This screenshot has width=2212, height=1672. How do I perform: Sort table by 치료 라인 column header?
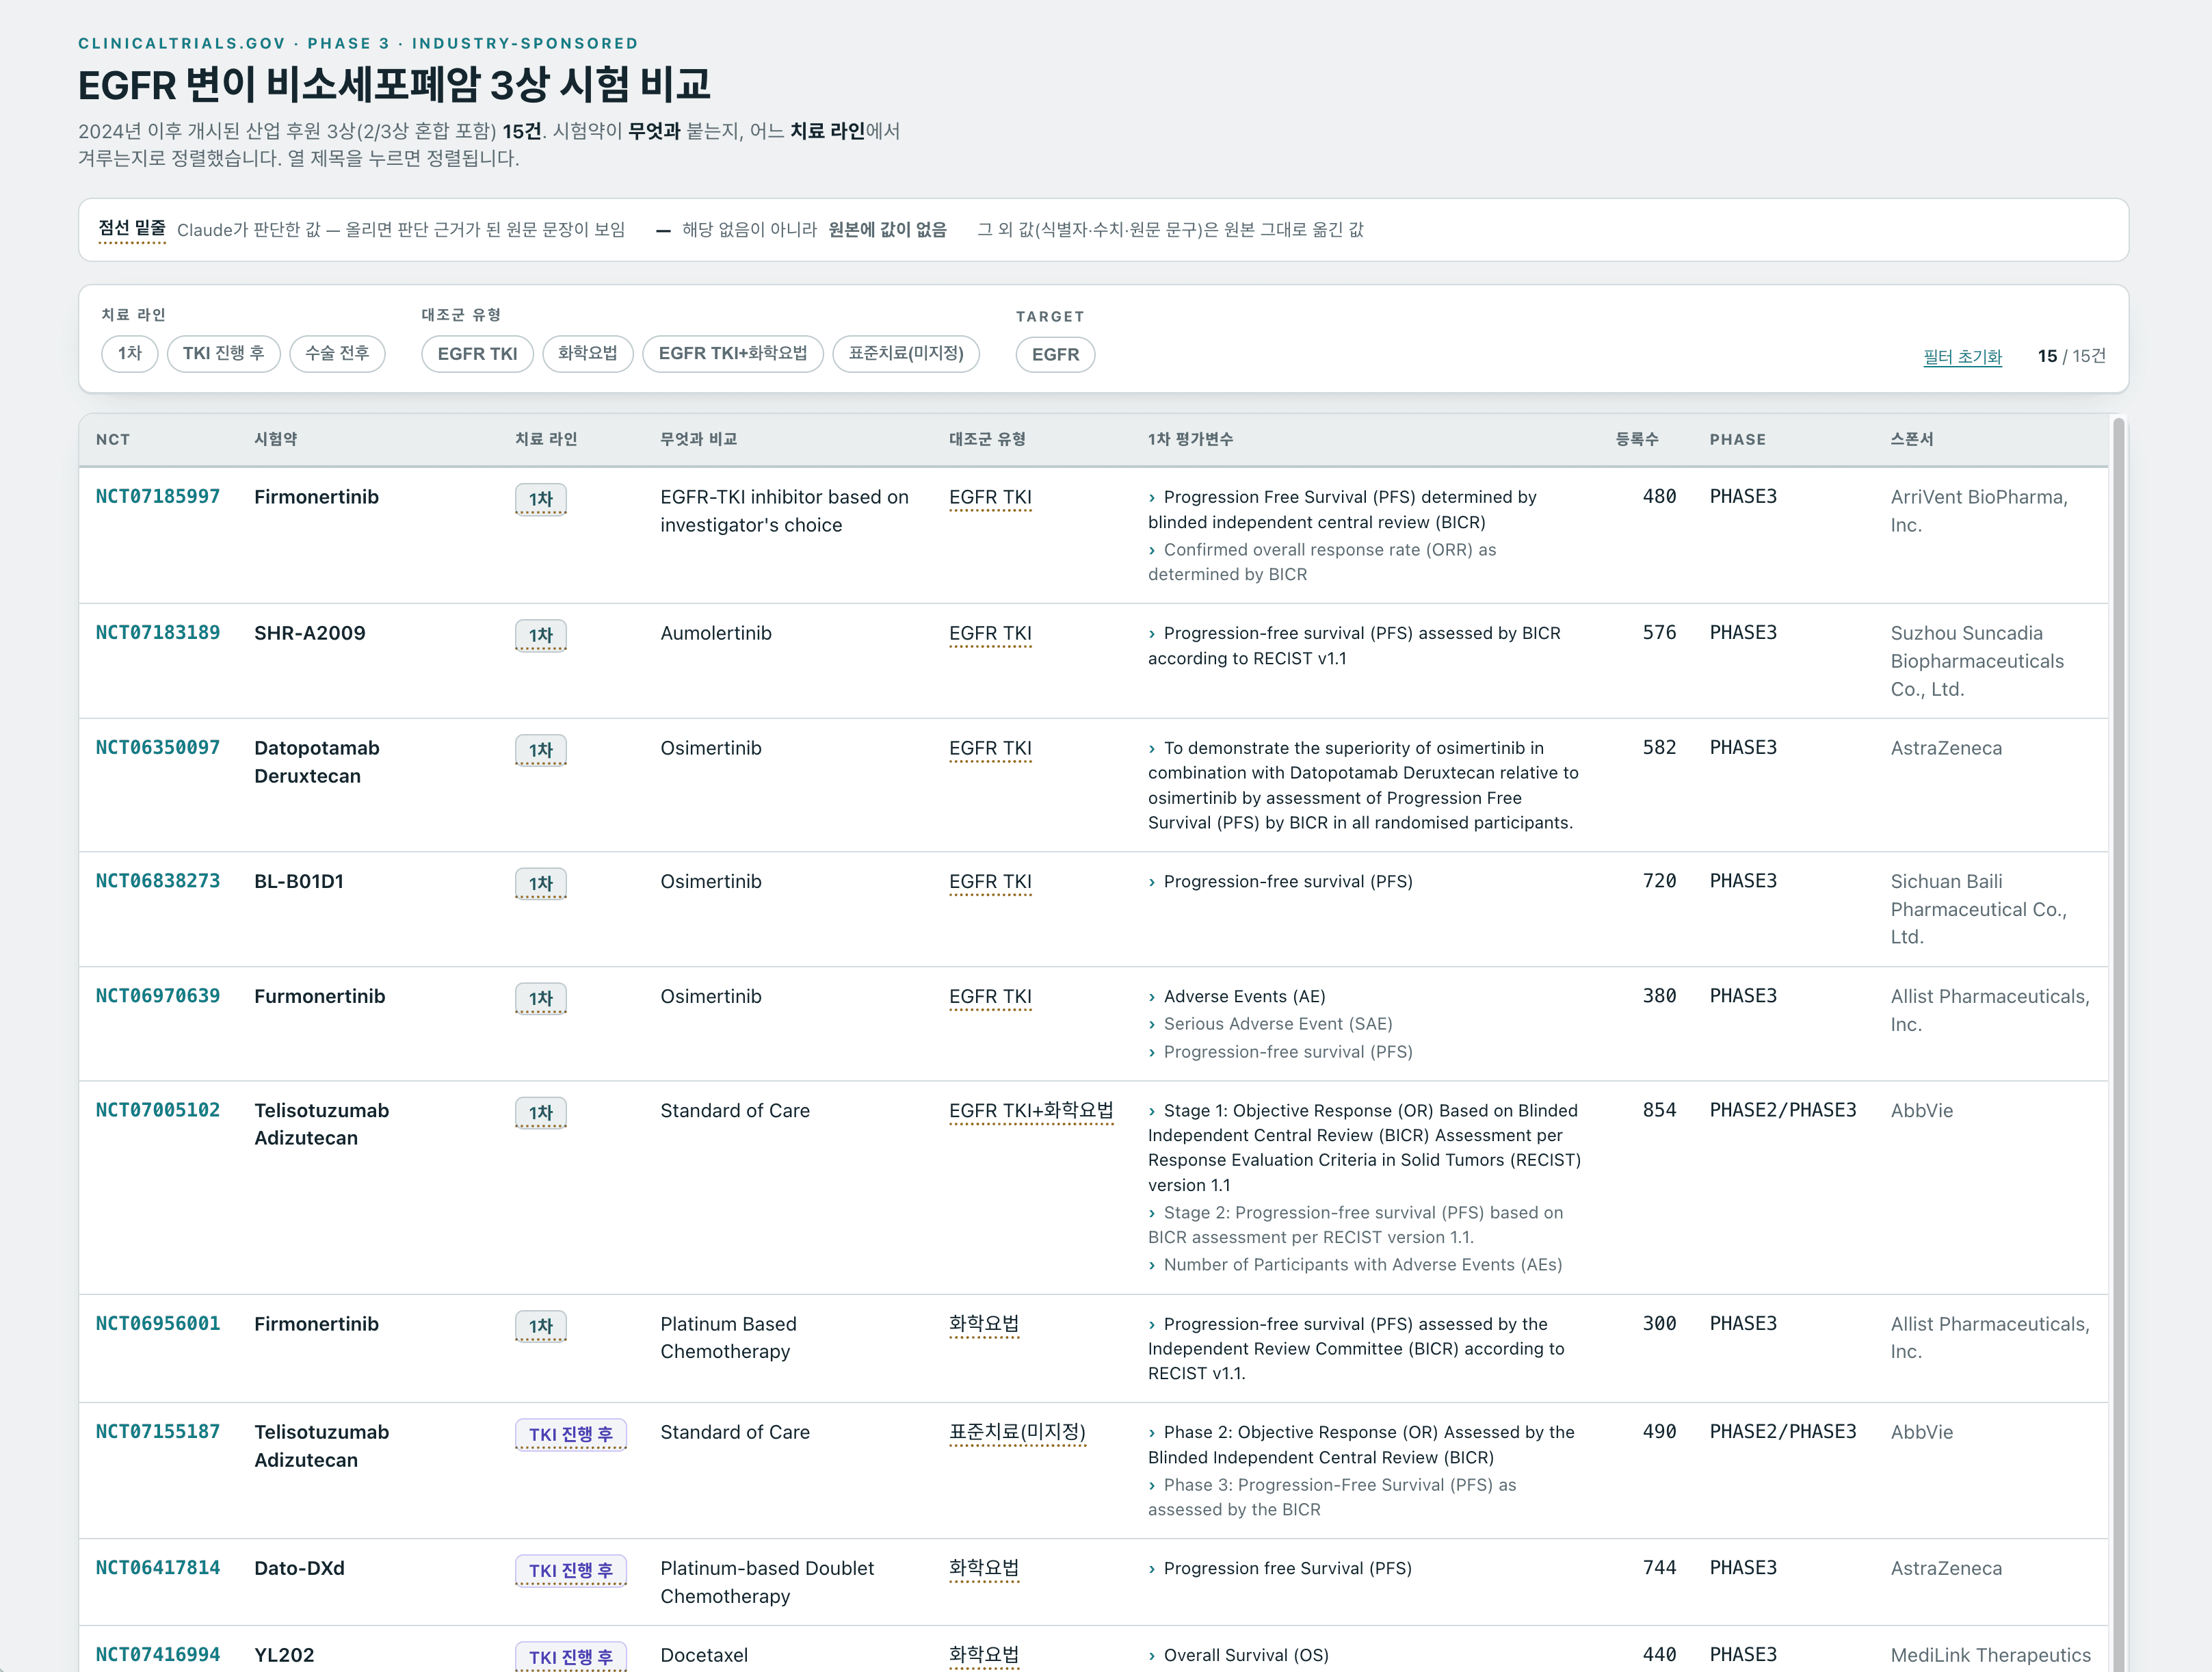pos(546,440)
